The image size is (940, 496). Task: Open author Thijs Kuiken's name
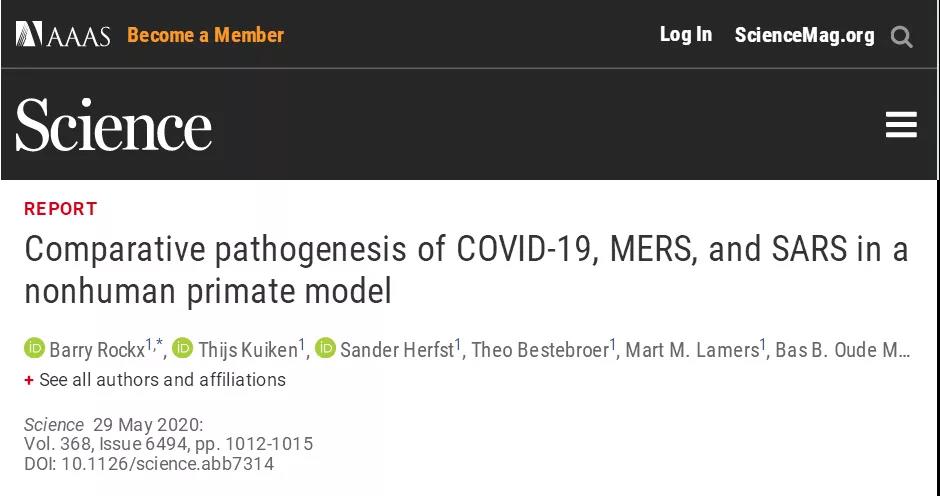pos(248,350)
